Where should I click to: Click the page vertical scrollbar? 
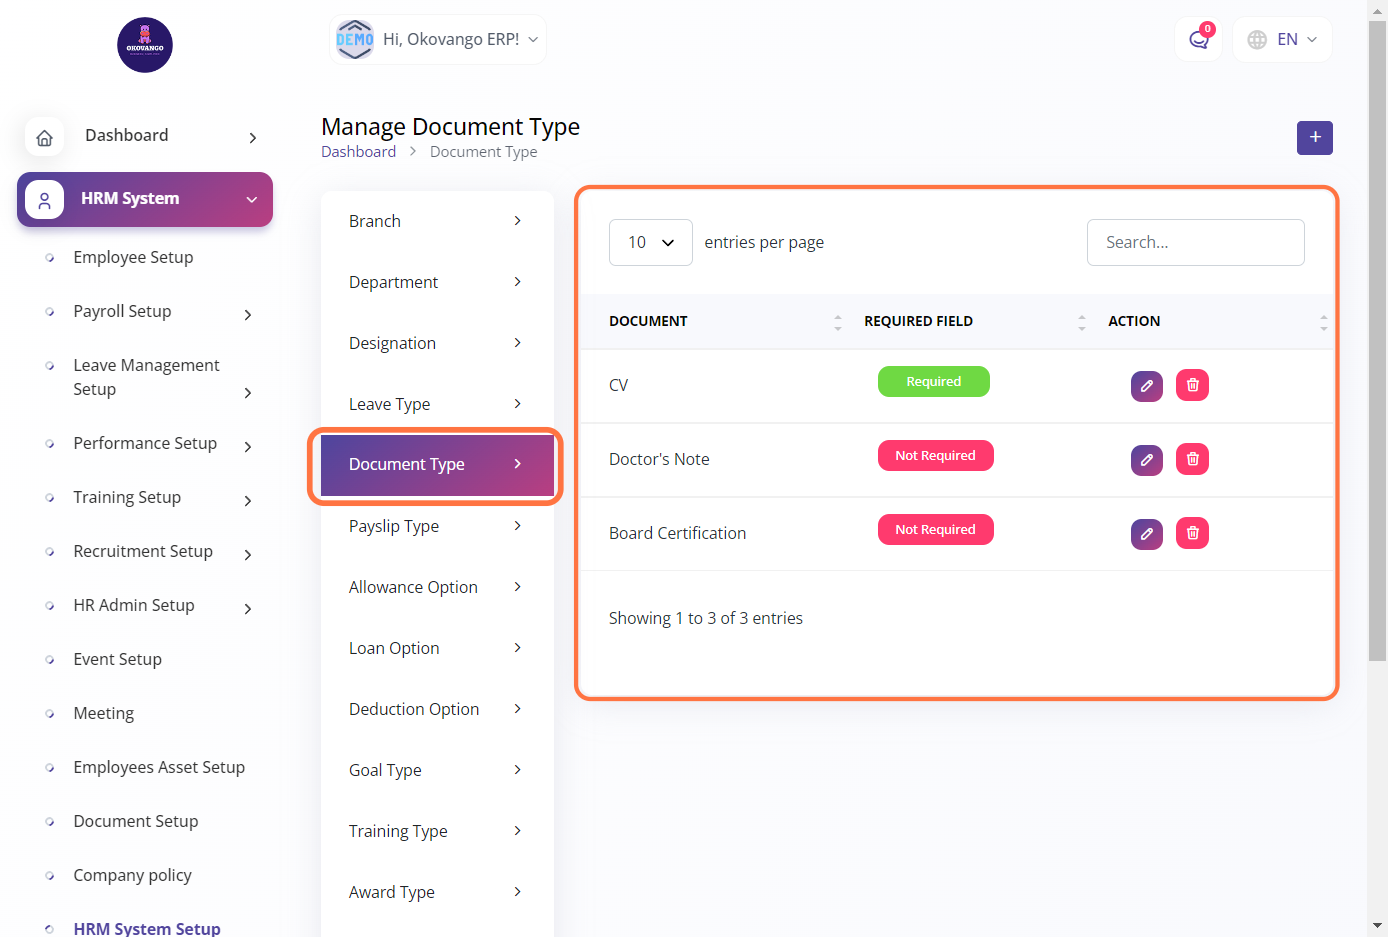1377,400
